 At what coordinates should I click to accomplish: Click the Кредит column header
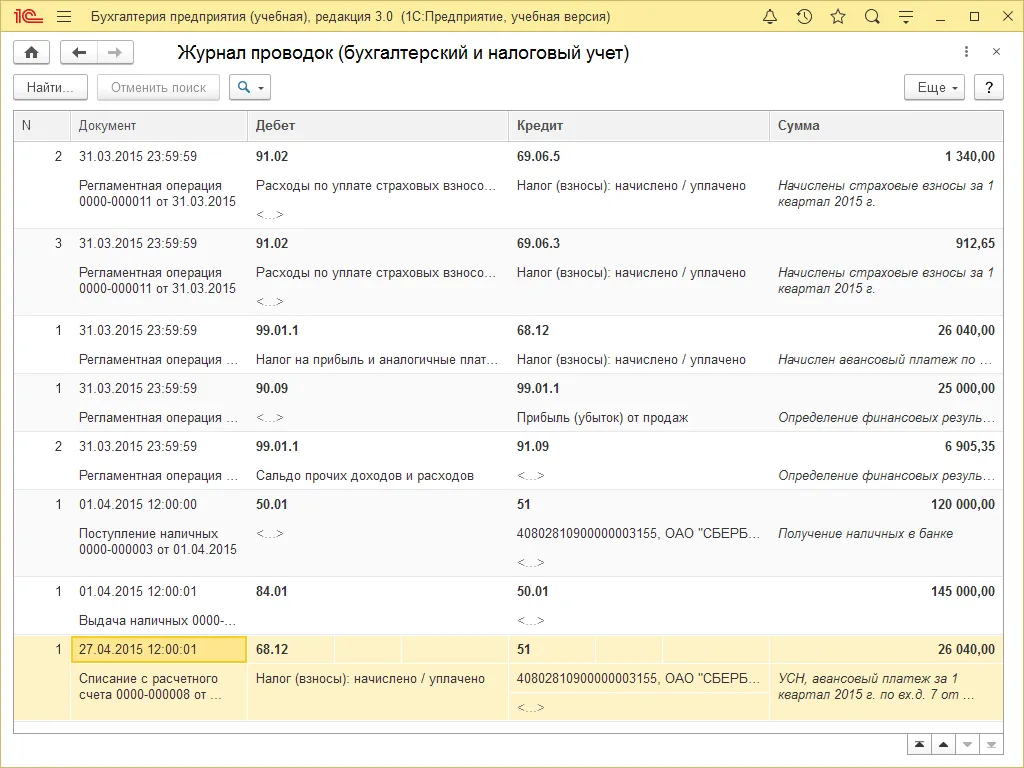click(x=639, y=126)
